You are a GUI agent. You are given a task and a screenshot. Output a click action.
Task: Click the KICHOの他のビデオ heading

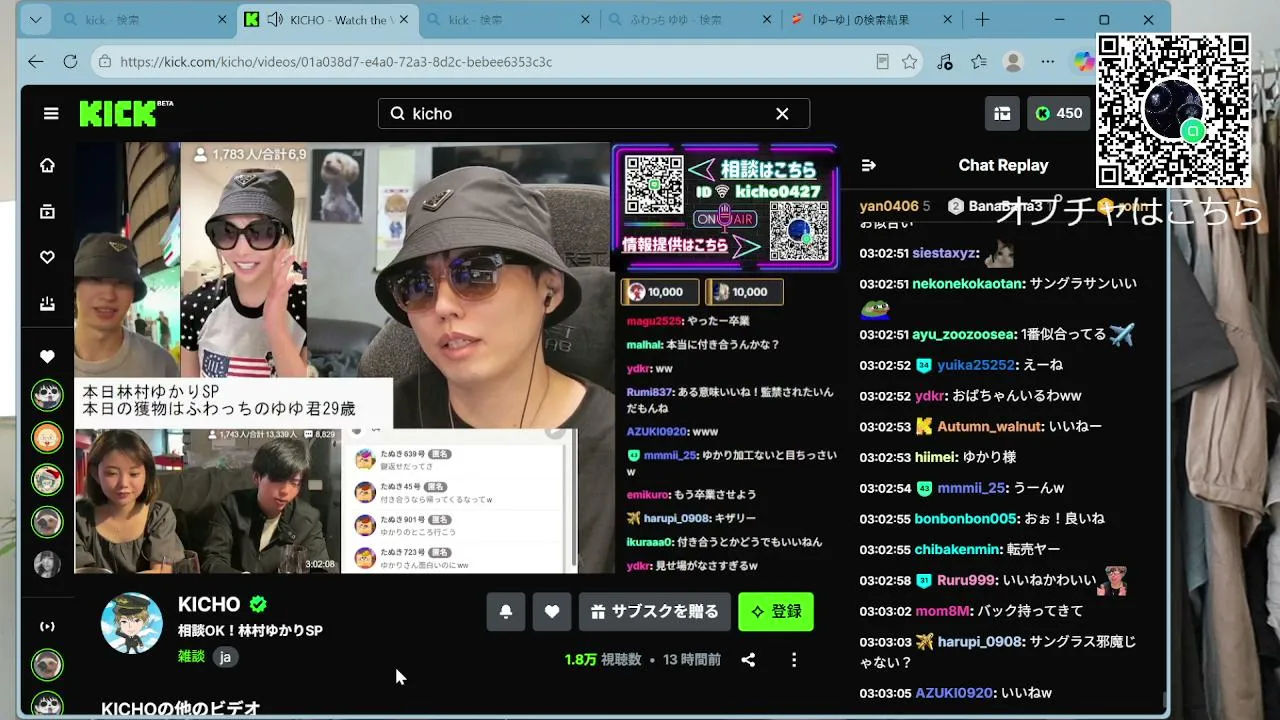[181, 709]
